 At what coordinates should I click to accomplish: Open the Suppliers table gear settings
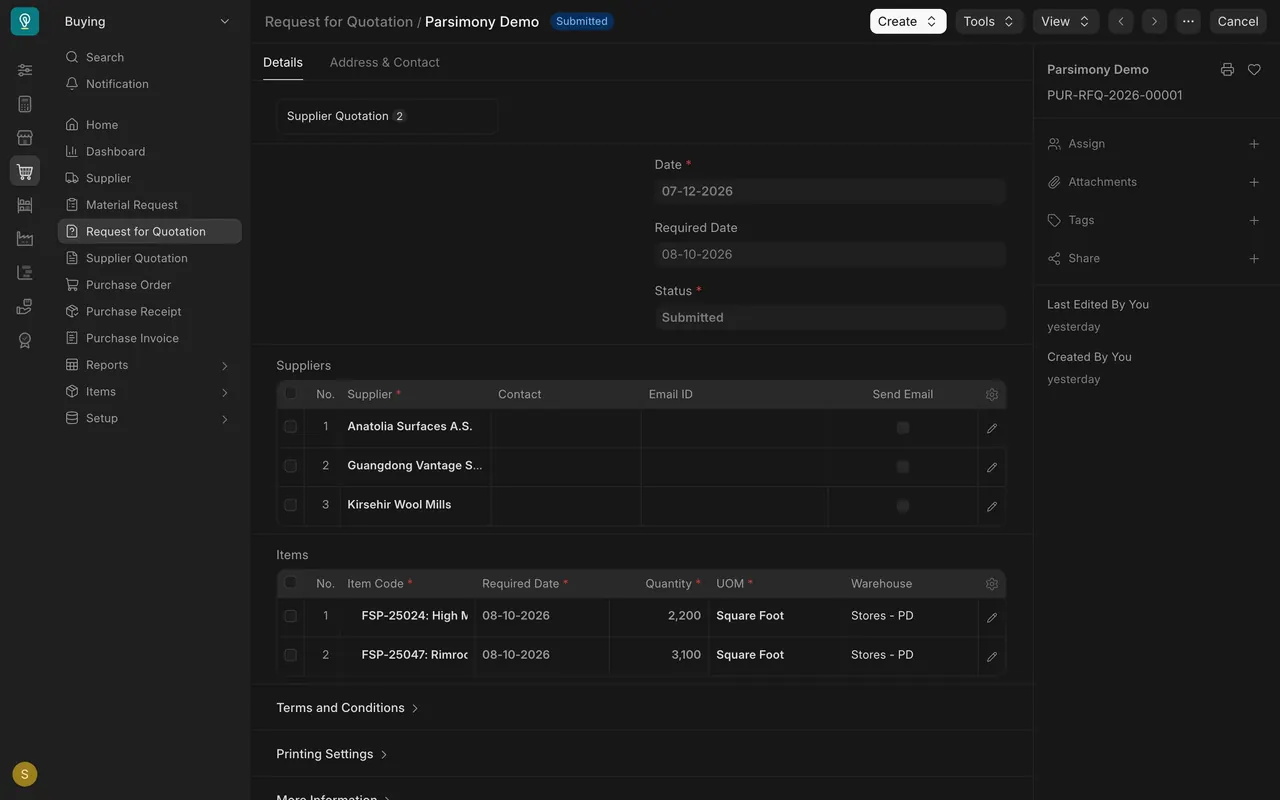tap(992, 395)
